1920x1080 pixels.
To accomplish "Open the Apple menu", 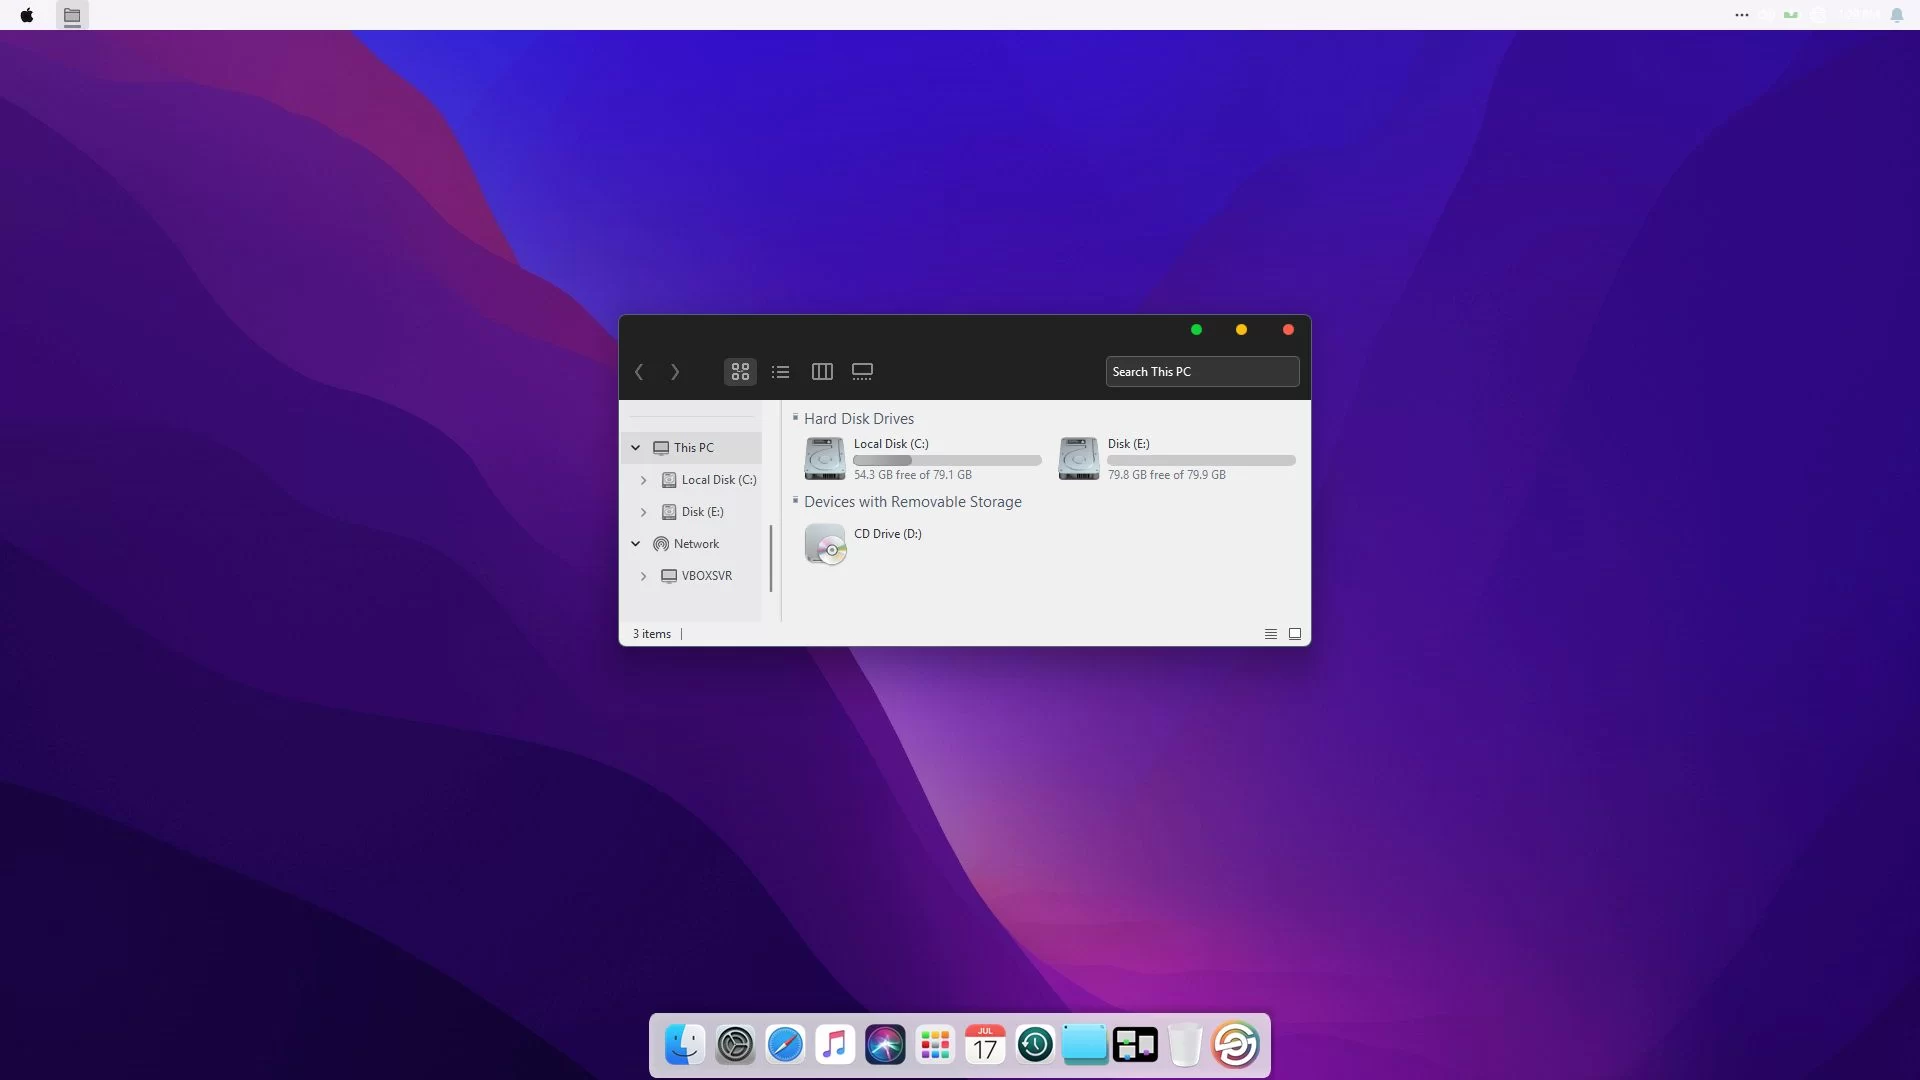I will [27, 15].
